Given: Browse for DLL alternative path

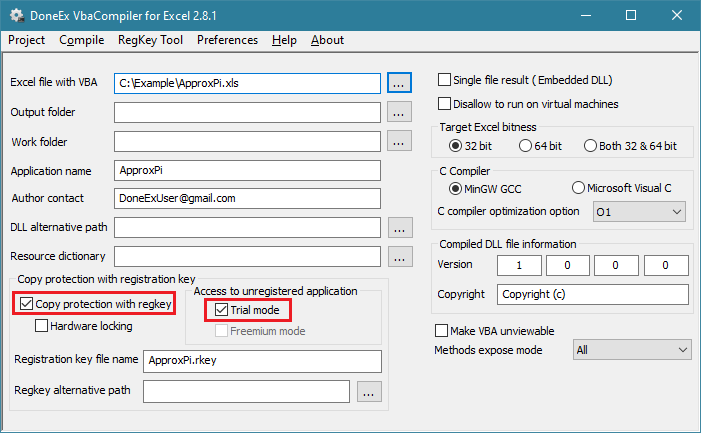Looking at the screenshot, I should tap(400, 228).
